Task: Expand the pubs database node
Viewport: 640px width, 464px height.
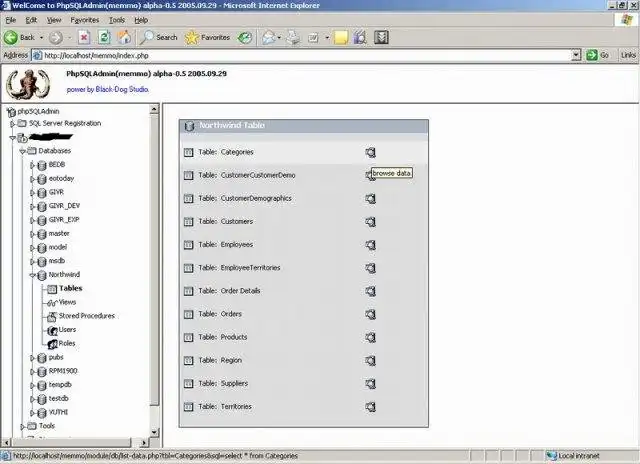Action: coord(32,358)
